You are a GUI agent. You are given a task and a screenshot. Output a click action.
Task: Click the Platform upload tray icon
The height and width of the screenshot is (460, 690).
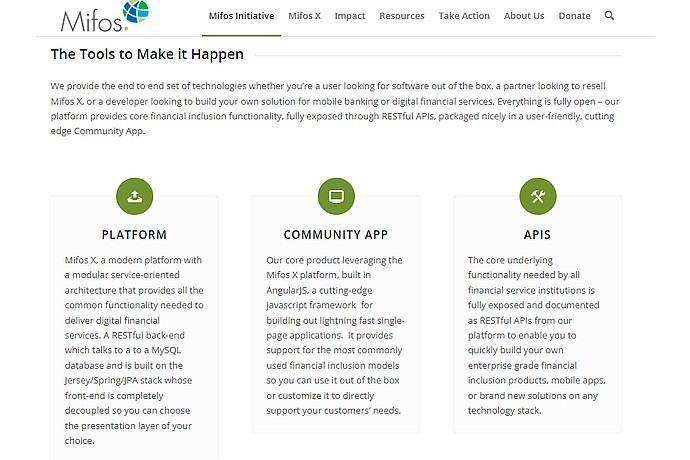pos(135,196)
